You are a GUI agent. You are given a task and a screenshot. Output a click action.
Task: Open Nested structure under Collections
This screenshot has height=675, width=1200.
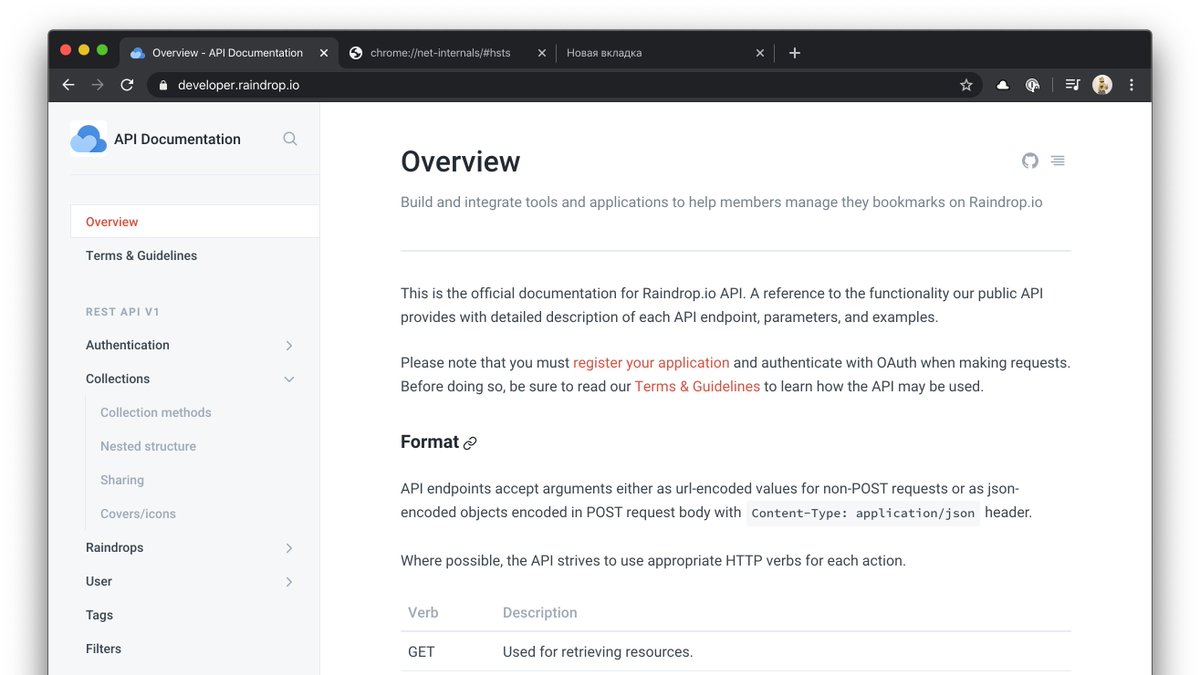point(147,446)
